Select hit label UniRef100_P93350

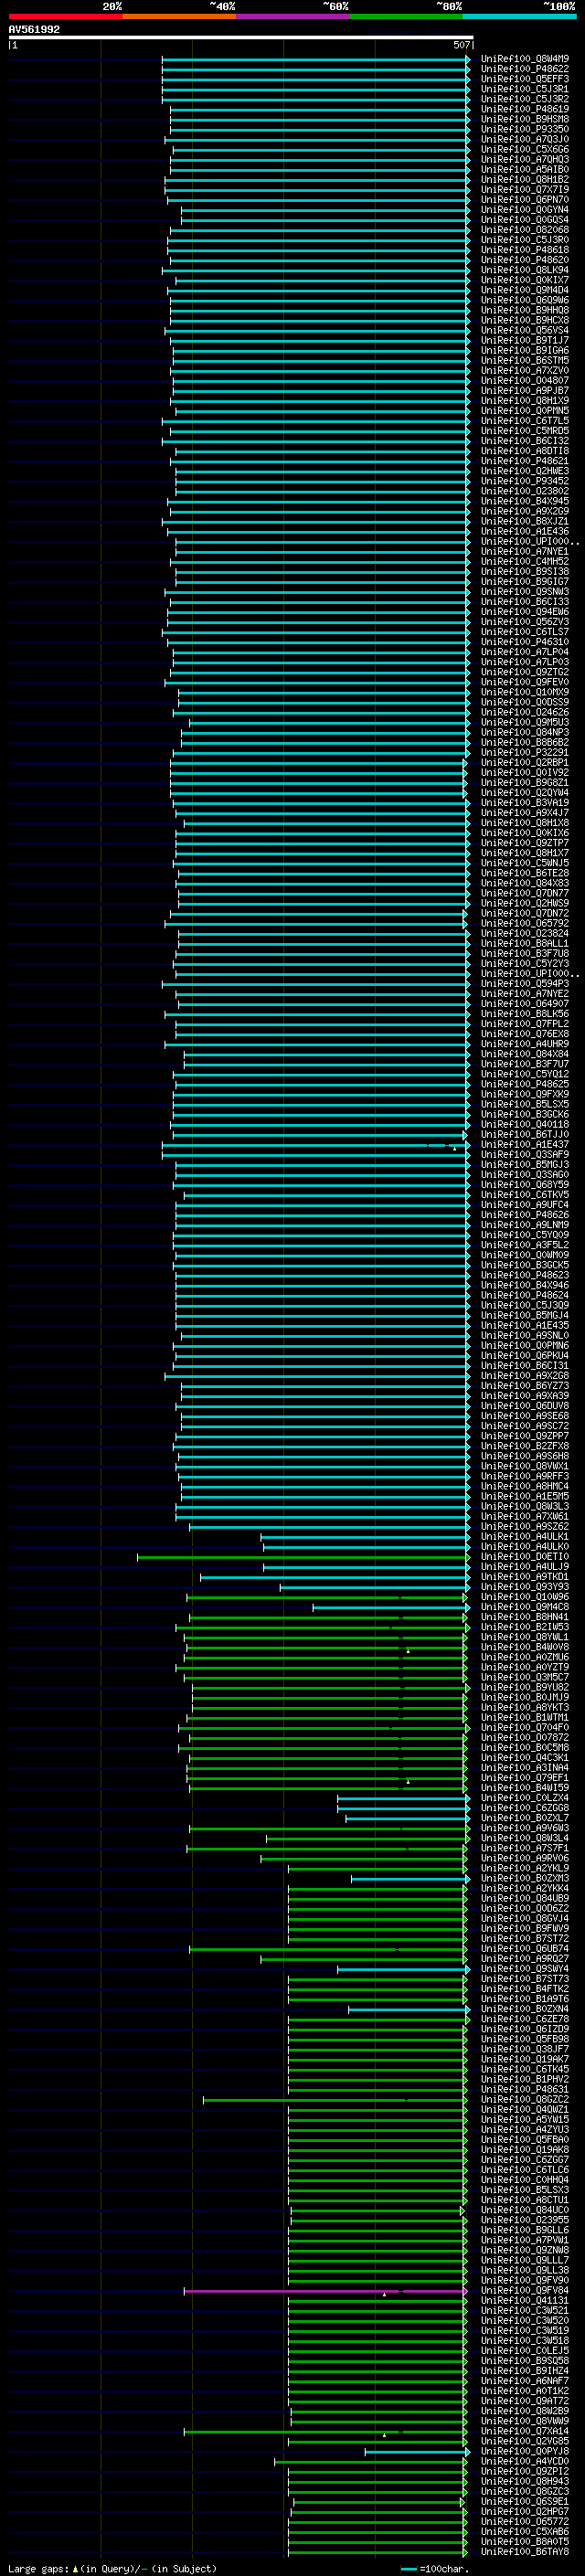(x=524, y=129)
